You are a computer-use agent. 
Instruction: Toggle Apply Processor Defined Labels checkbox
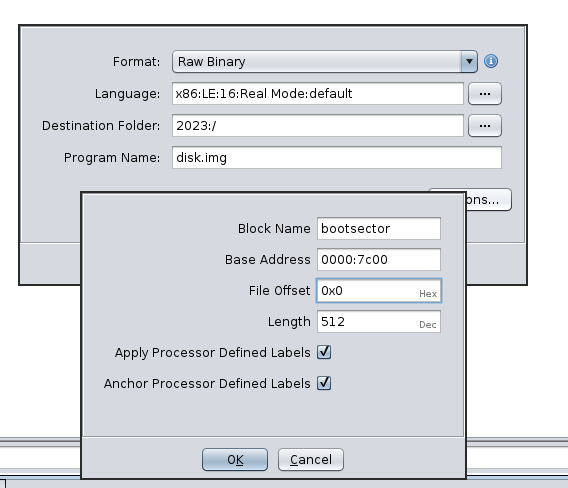coord(324,352)
